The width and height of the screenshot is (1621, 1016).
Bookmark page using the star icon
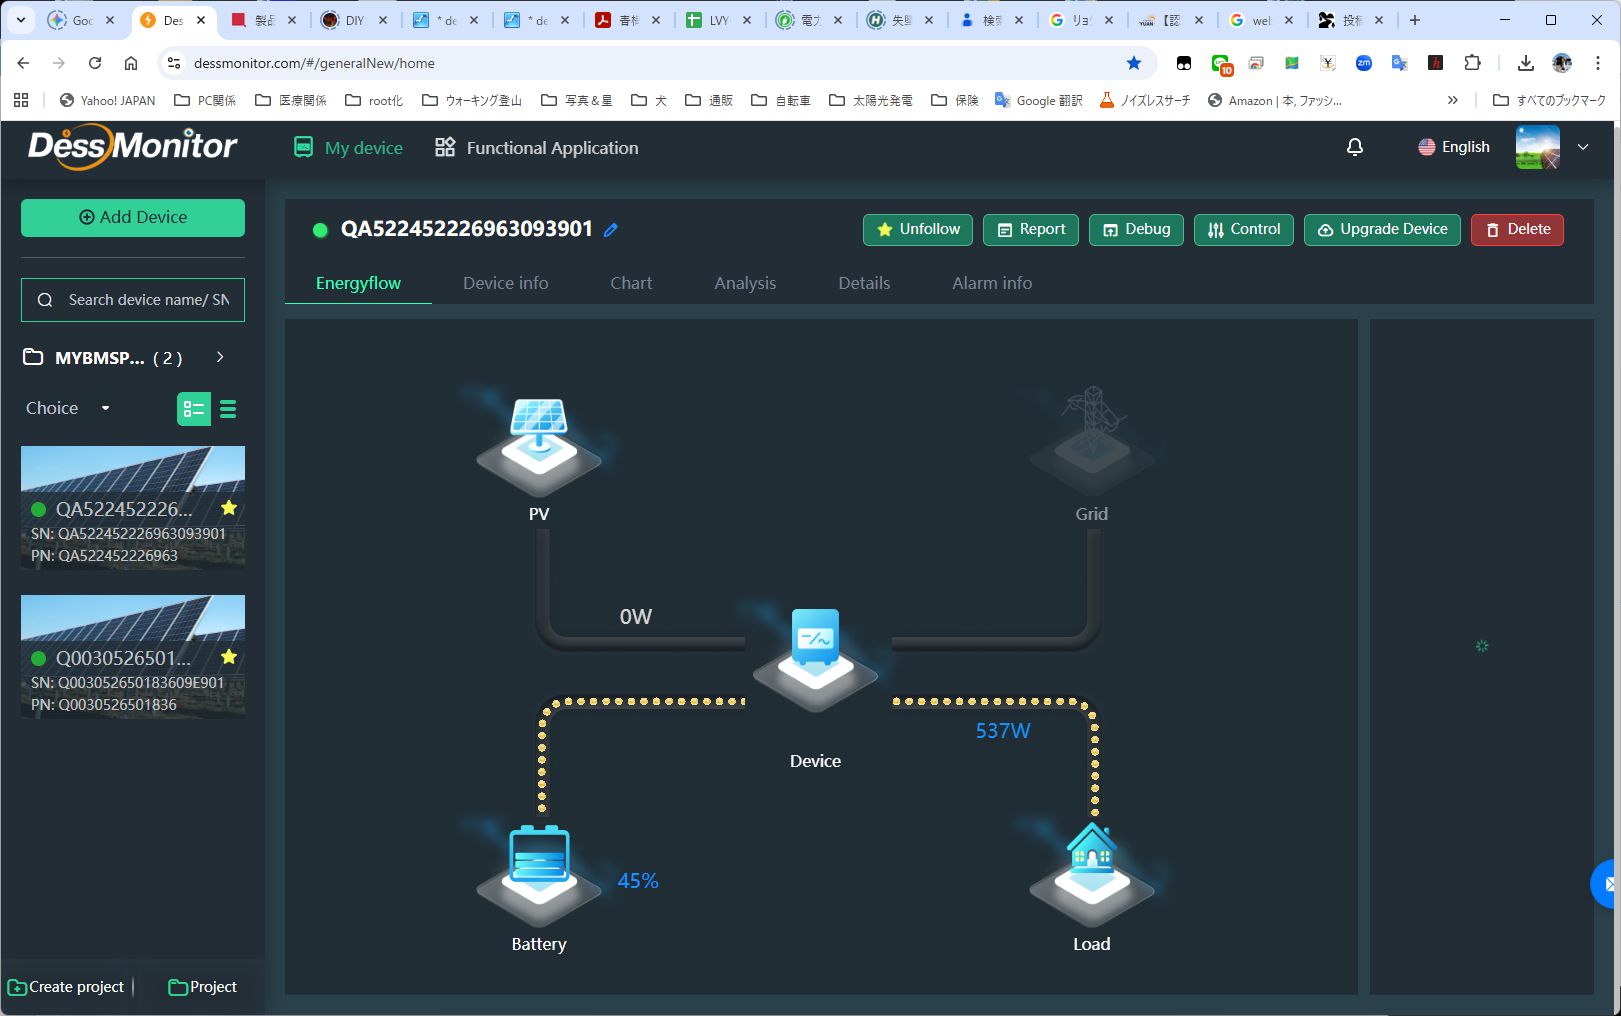click(x=1133, y=63)
